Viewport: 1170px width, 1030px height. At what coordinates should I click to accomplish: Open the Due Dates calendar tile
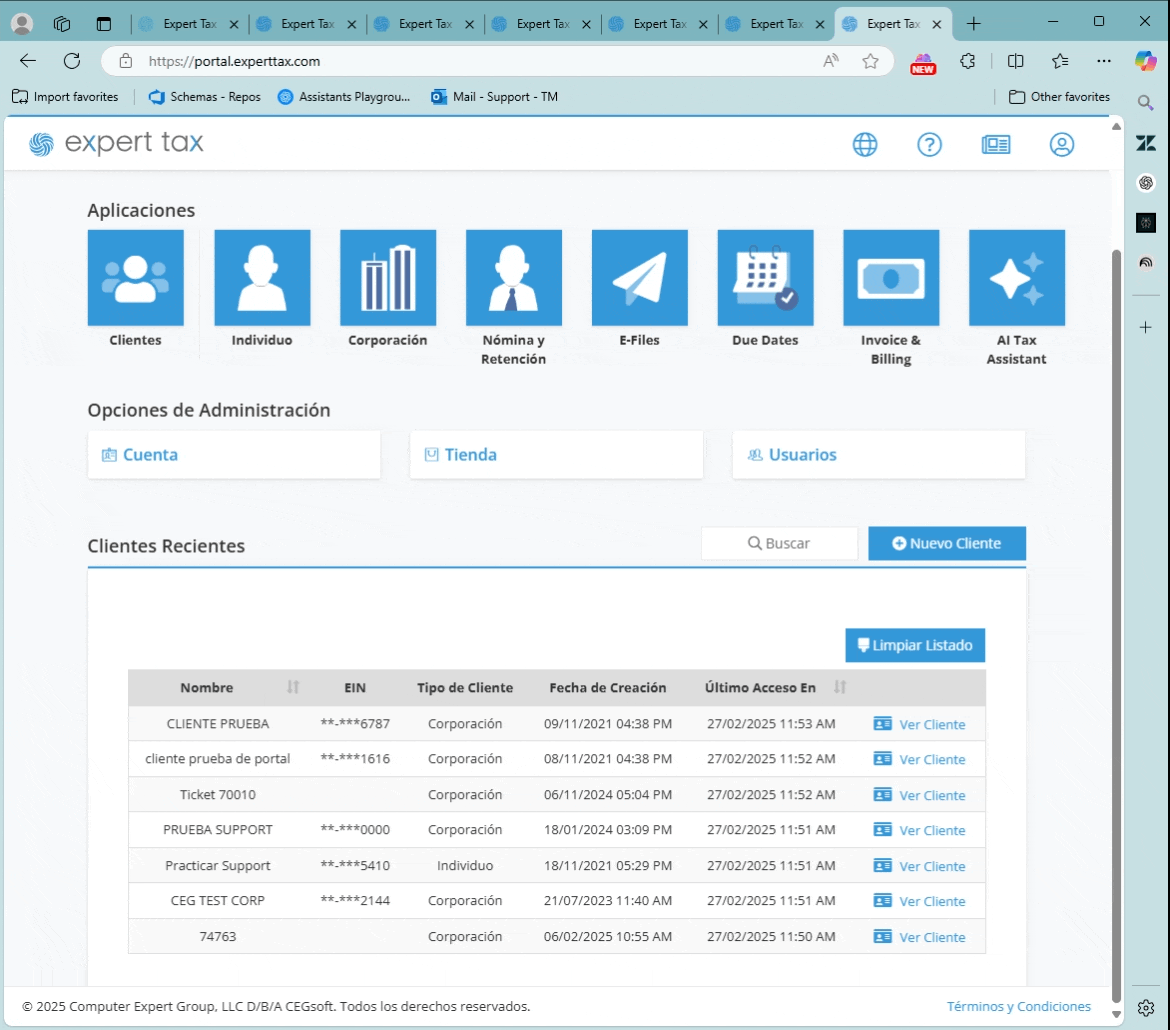coord(766,278)
